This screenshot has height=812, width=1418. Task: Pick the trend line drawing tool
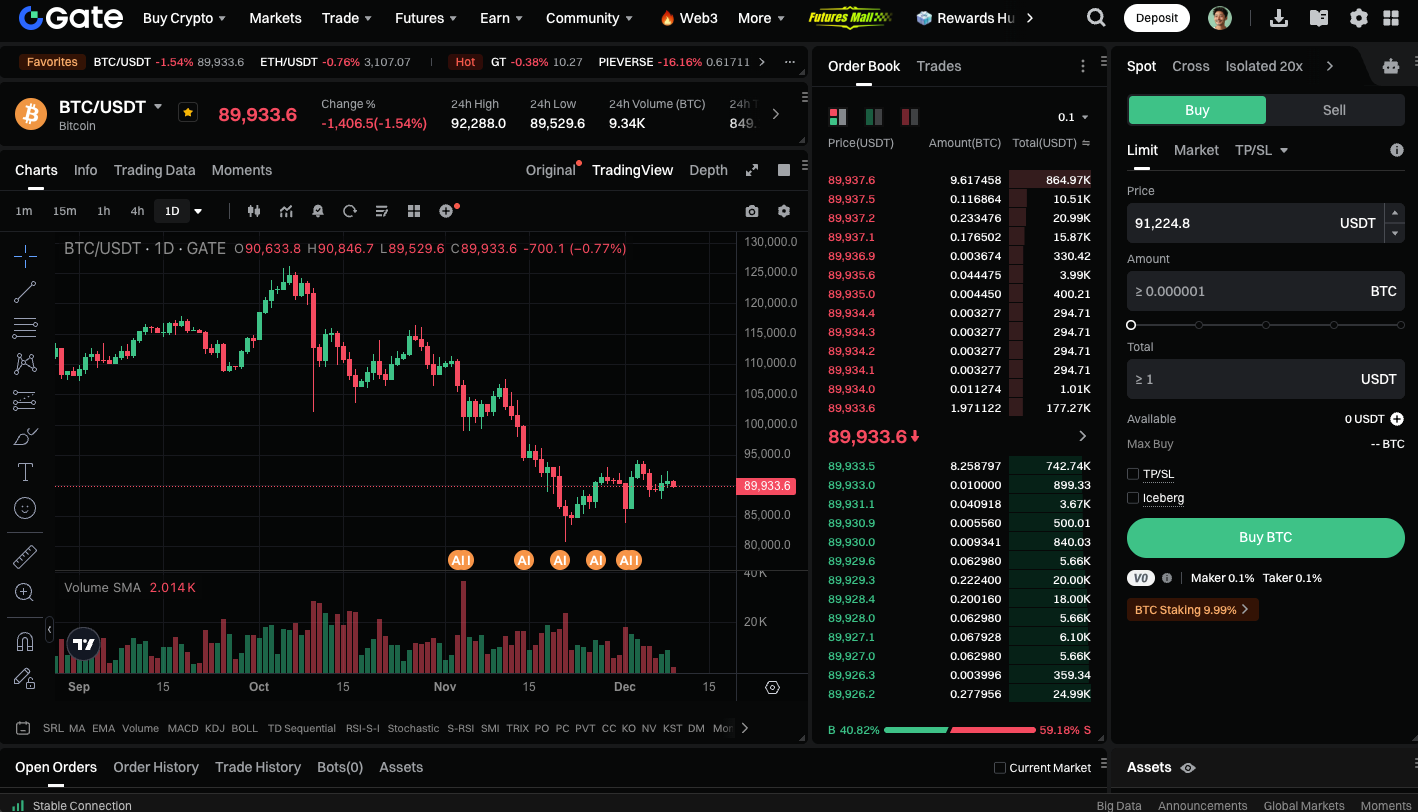pos(25,292)
